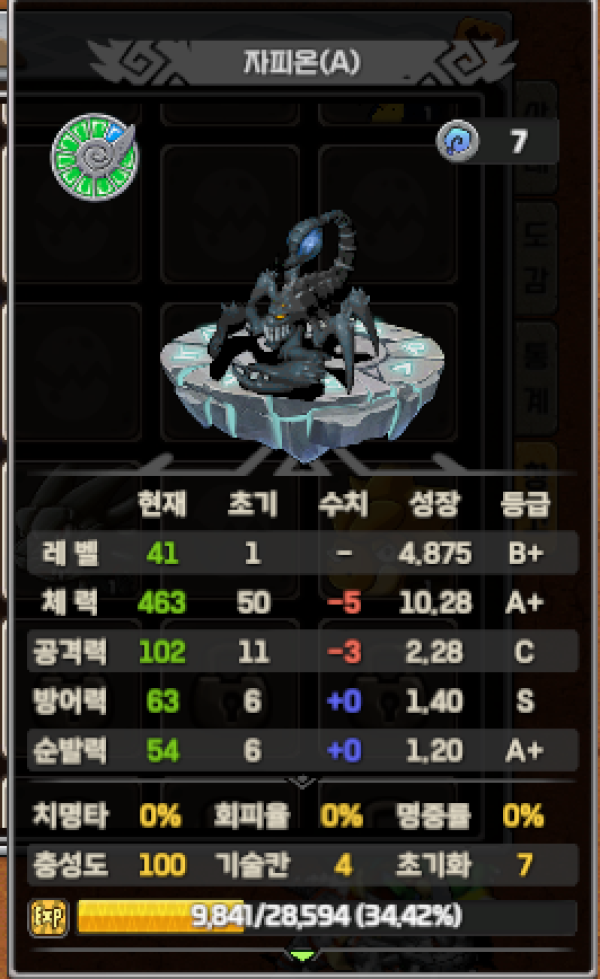This screenshot has height=979, width=600.
Task: Click the scorpion pet model on pedestal
Action: tap(302, 334)
